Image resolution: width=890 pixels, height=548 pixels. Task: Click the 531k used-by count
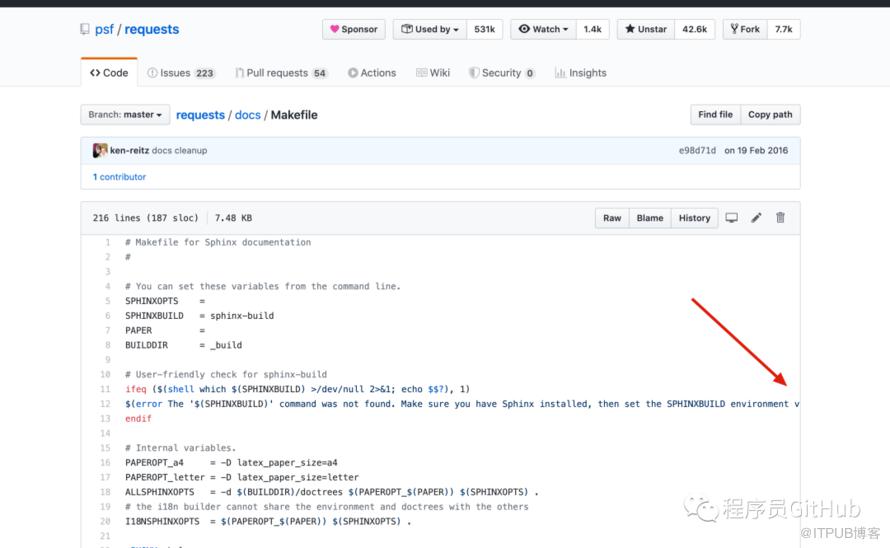point(485,29)
